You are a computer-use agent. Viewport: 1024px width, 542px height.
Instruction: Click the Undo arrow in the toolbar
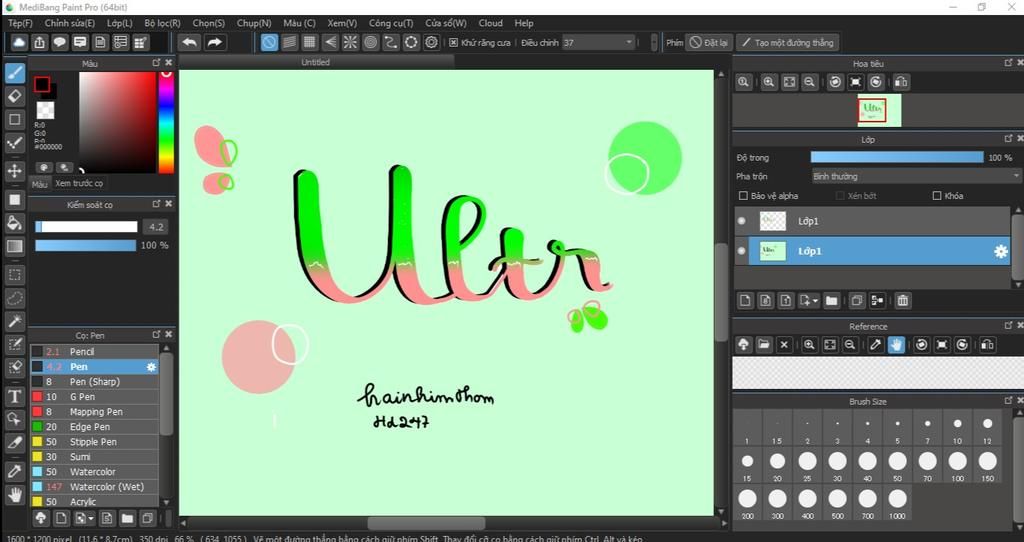189,42
